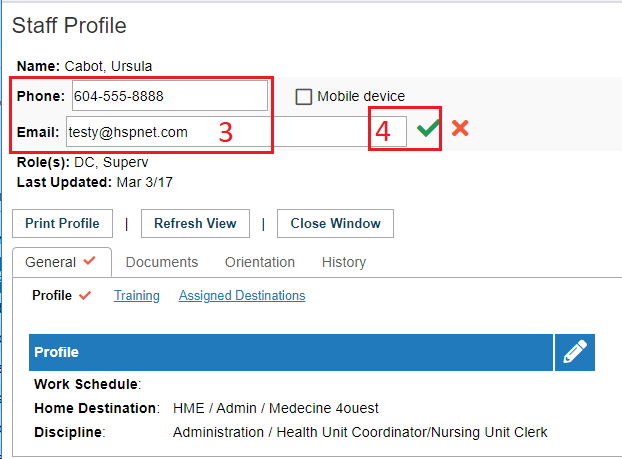Go to the Orientation tab
Viewport: 622px width, 459px height.
click(260, 262)
